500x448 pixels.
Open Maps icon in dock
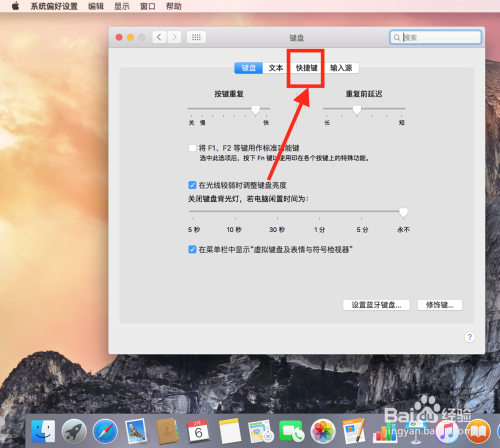click(x=261, y=431)
